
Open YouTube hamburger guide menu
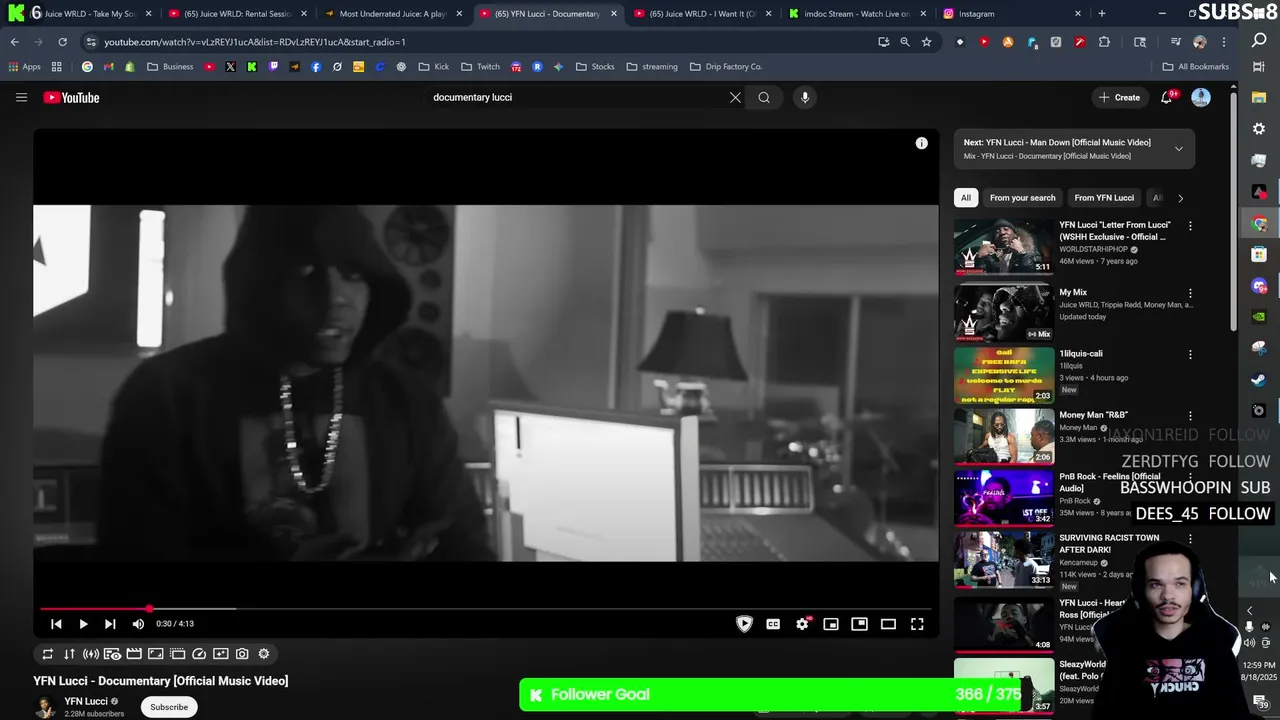pyautogui.click(x=21, y=97)
